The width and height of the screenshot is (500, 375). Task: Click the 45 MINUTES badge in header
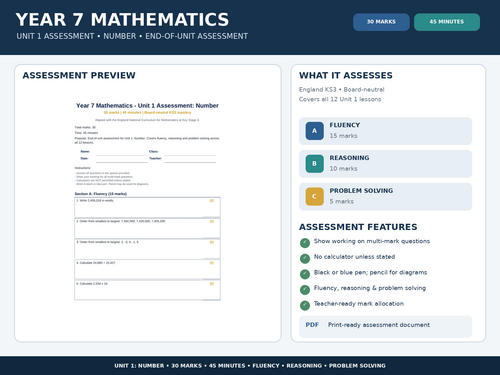coord(447,22)
